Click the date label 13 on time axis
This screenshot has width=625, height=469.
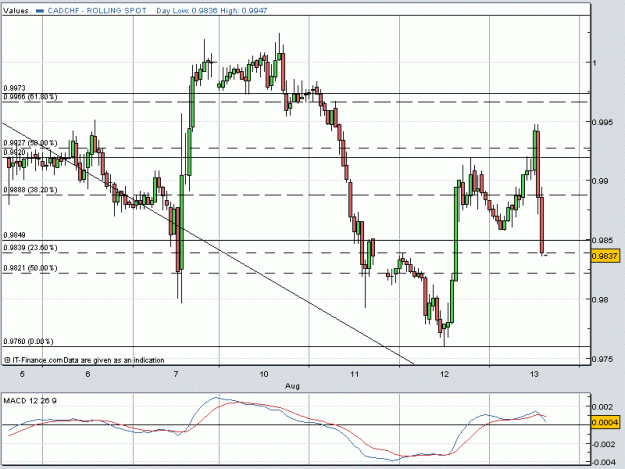coord(534,374)
